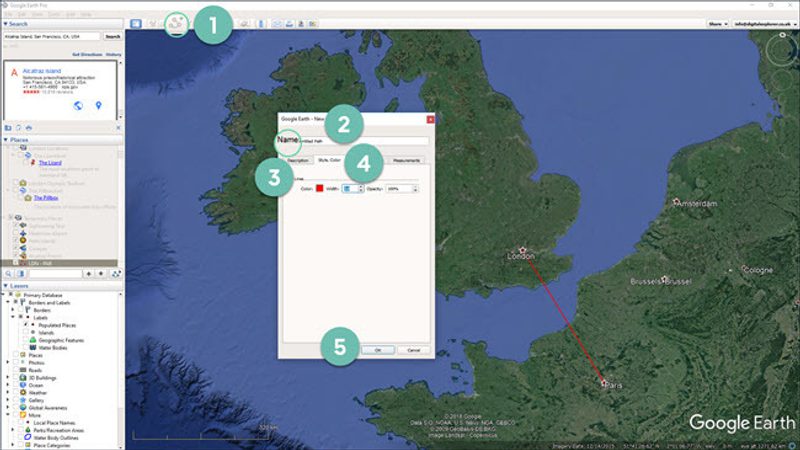This screenshot has width=800, height=450.
Task: Close search results with the X icon
Action: click(118, 128)
